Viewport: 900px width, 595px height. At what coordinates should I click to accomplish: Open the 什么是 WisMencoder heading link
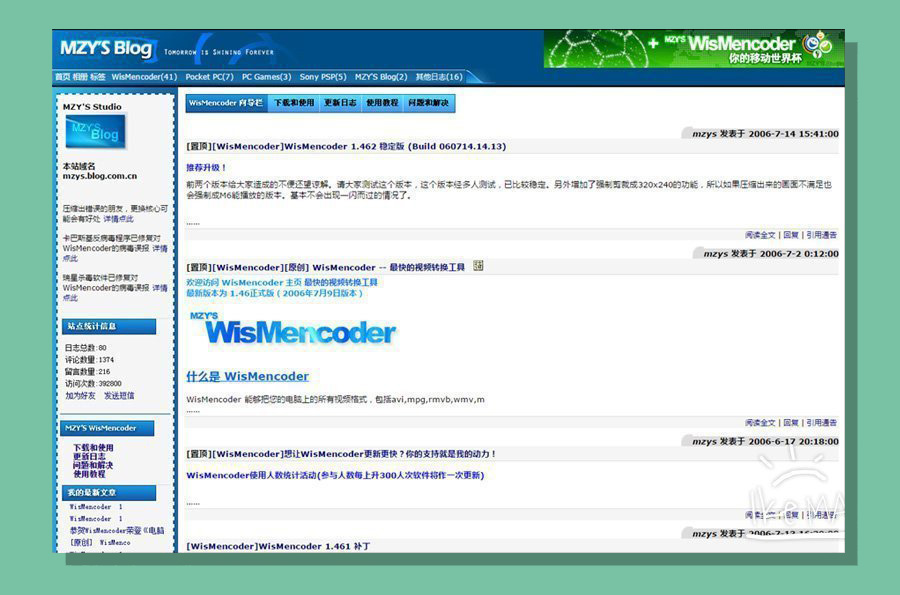(247, 376)
